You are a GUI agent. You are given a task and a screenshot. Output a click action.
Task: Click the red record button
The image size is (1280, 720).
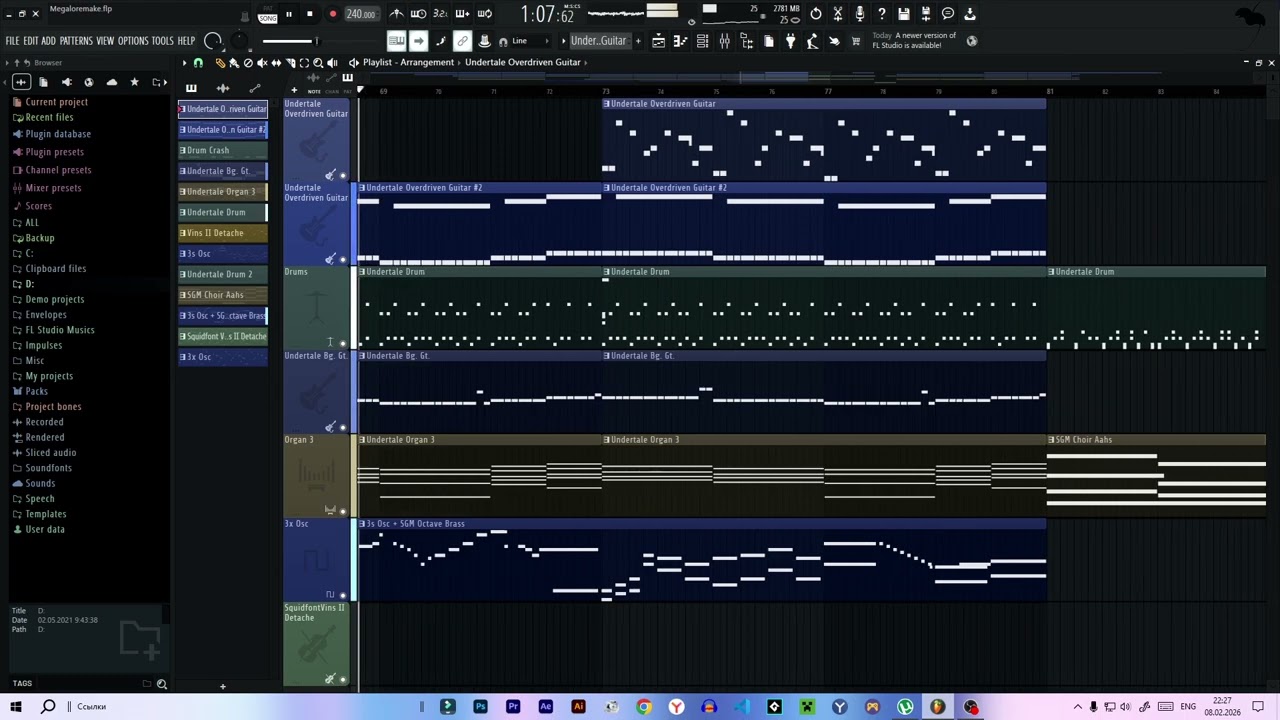point(332,14)
